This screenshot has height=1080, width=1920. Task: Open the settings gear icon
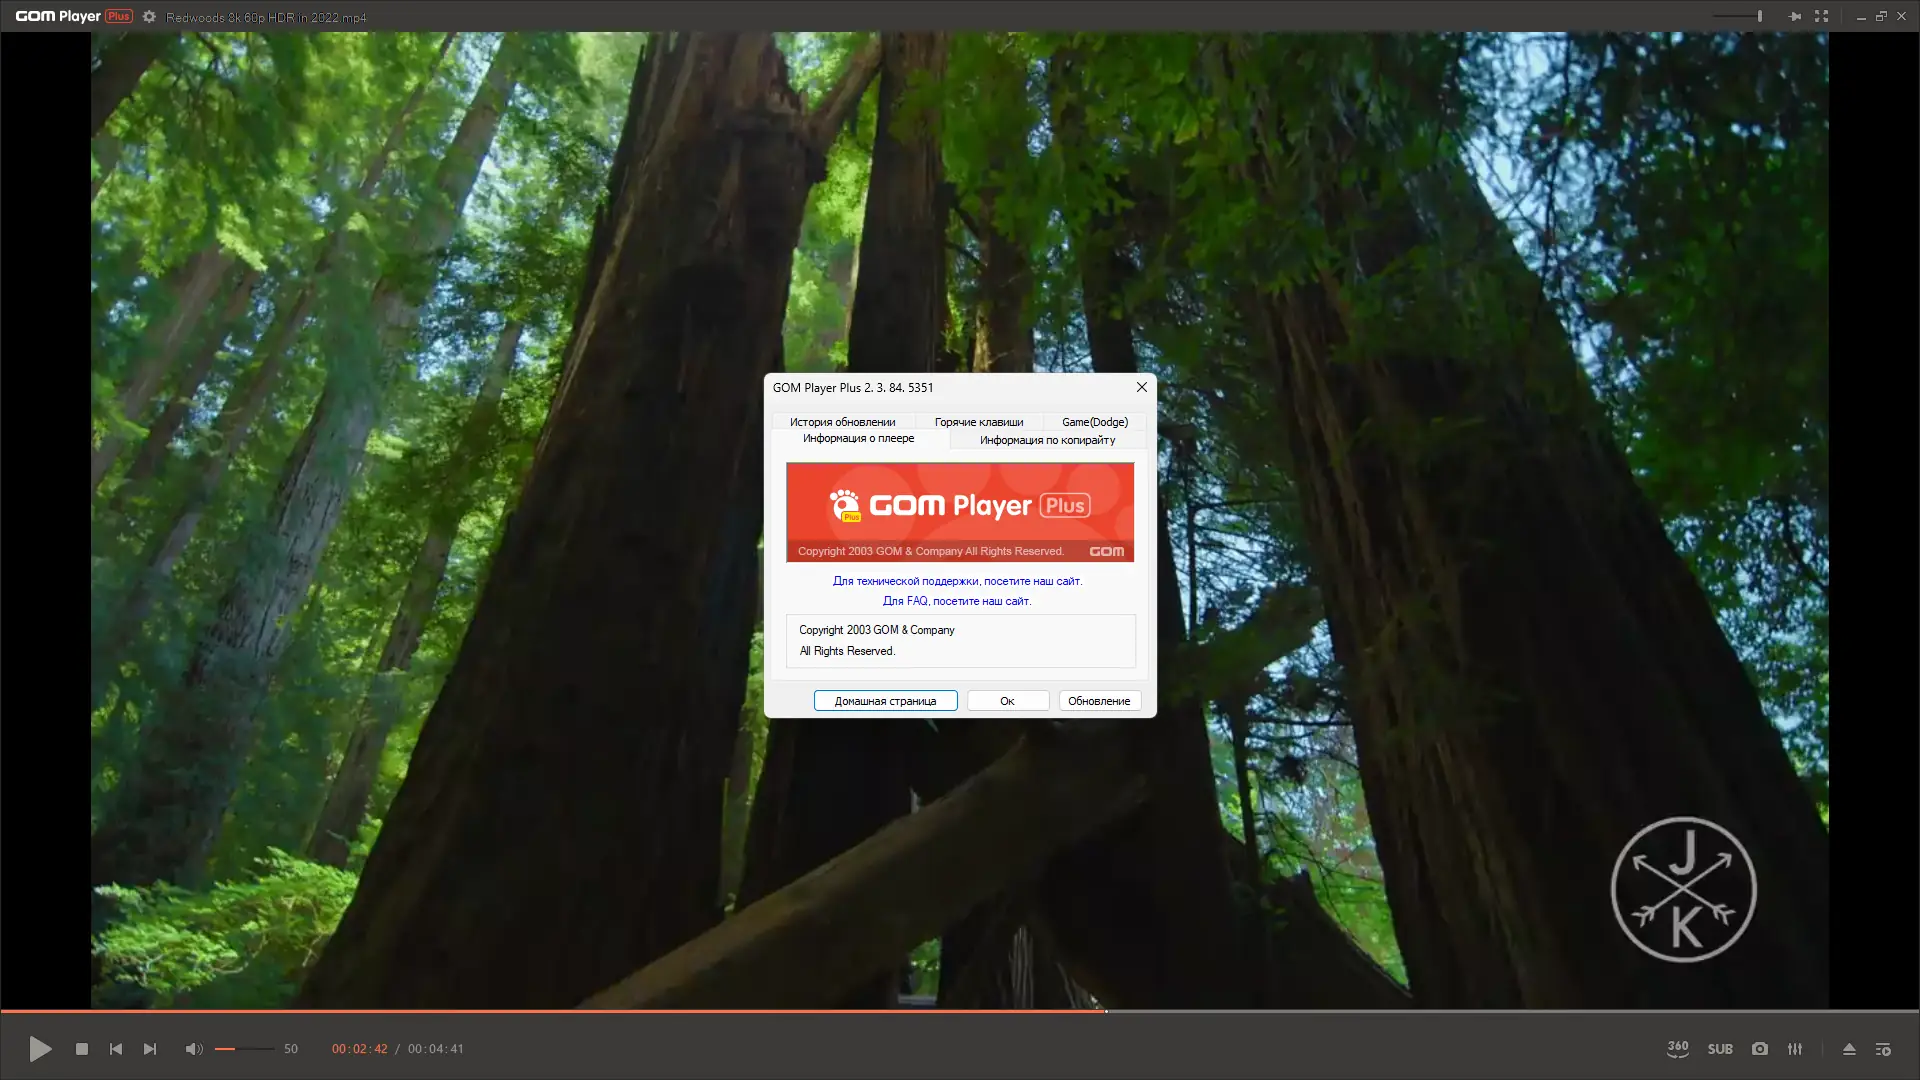pos(149,16)
